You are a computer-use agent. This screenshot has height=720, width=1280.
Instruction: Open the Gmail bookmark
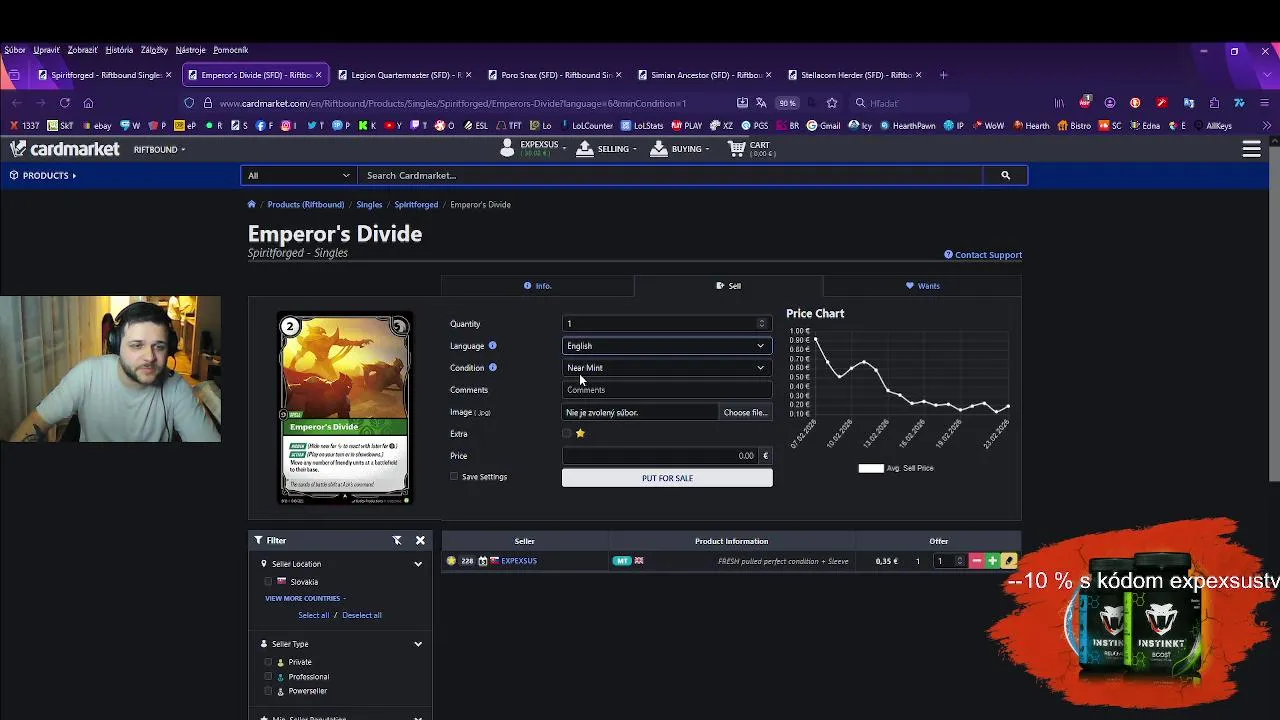pos(823,126)
